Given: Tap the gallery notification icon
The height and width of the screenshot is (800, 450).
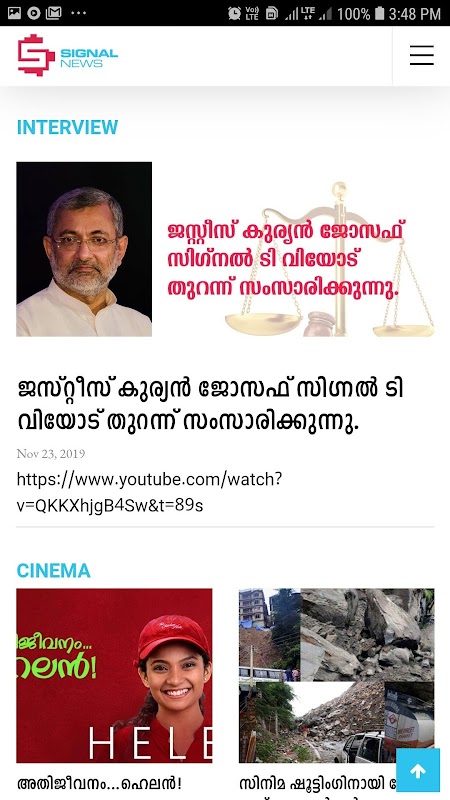Looking at the screenshot, I should (x=14, y=13).
